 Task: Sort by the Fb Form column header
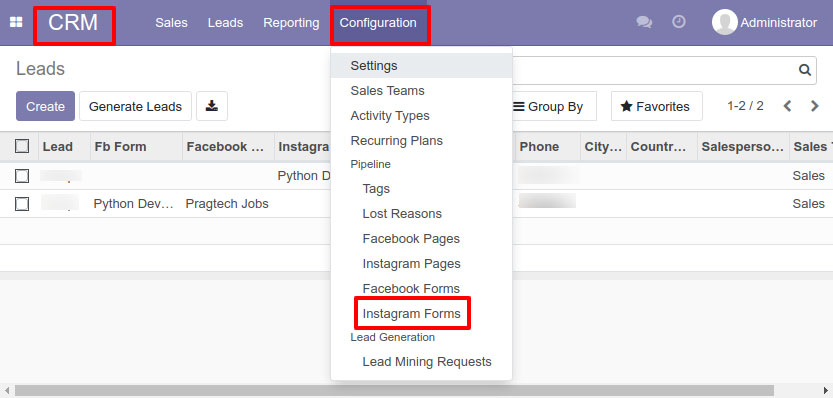pyautogui.click(x=137, y=147)
